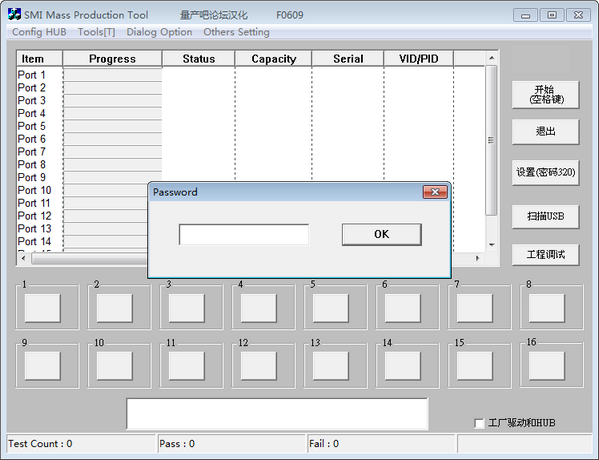This screenshot has width=599, height=460.
Task: Focus the Password text field
Action: click(x=244, y=234)
